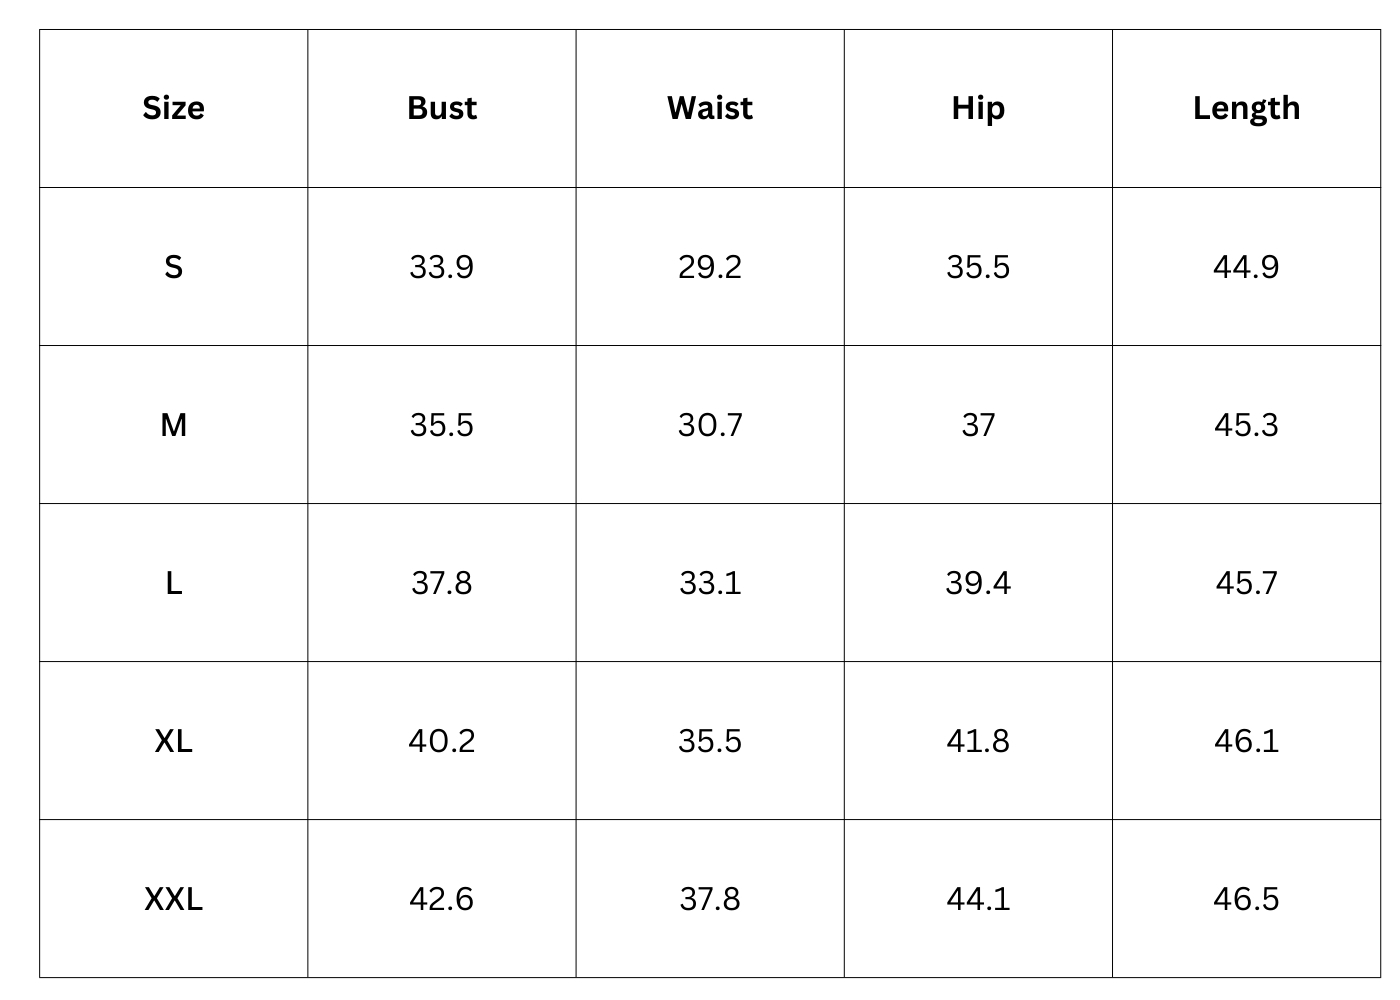Screen dimensions: 1400x1000
Task: Select the length value 46.5
Action: tap(1246, 899)
